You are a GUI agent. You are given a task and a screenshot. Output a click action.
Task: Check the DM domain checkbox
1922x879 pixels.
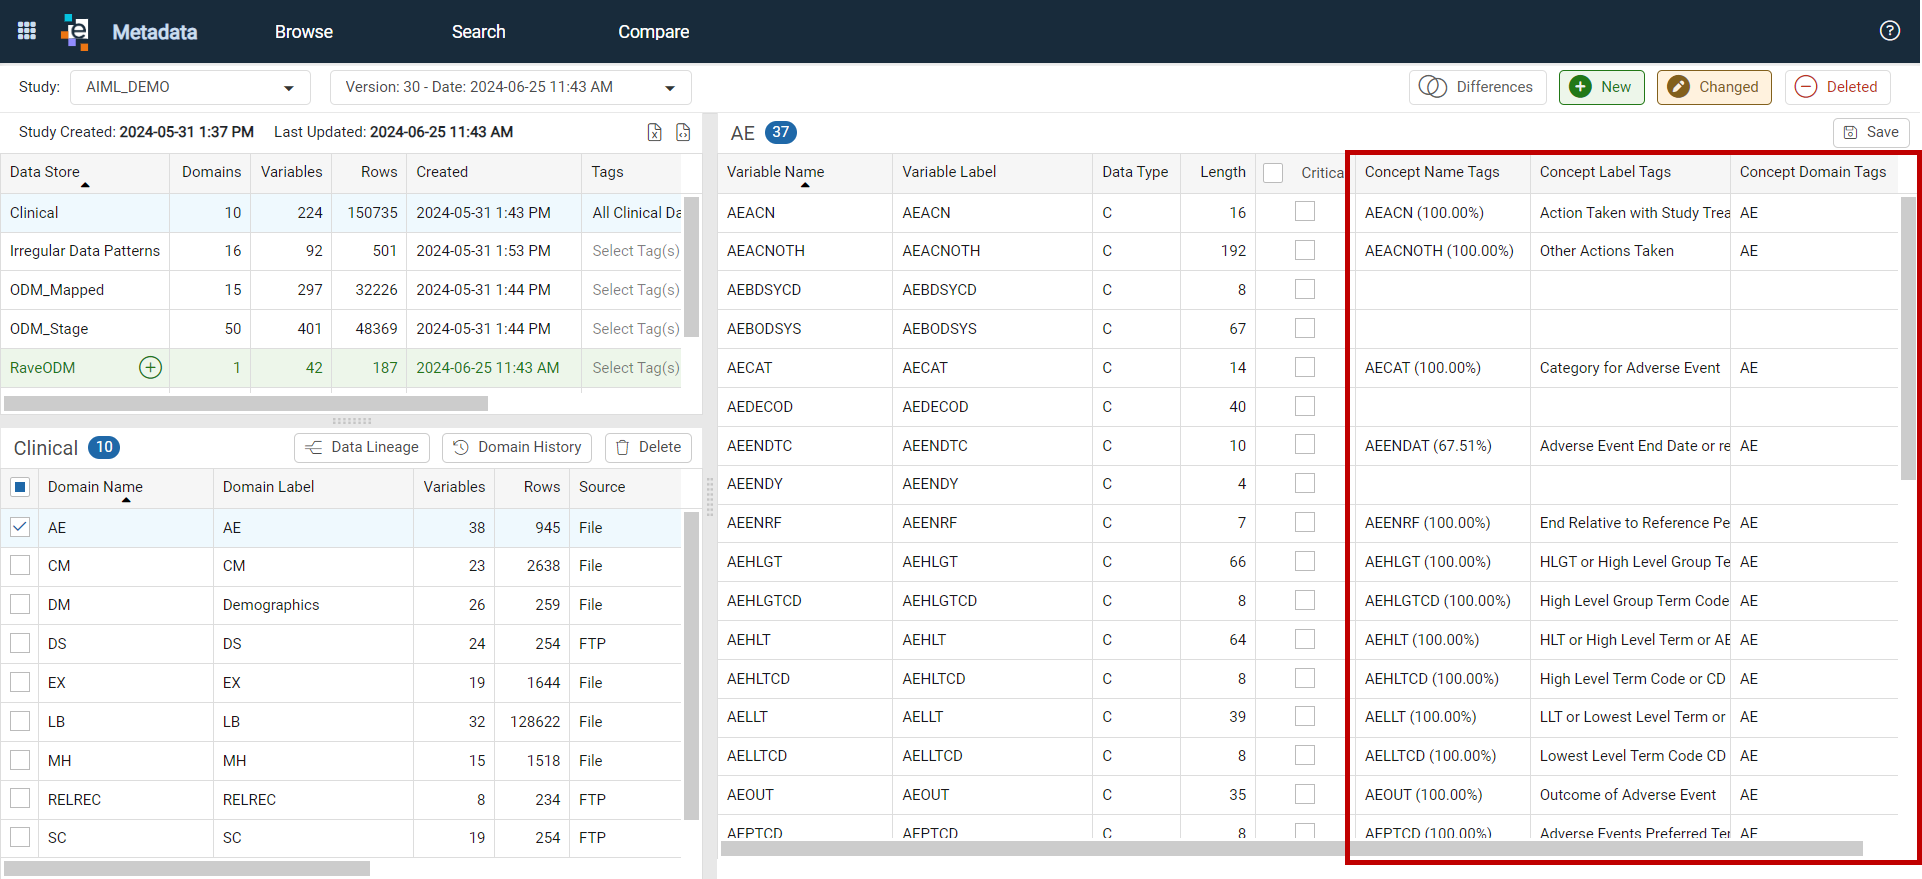coord(20,604)
